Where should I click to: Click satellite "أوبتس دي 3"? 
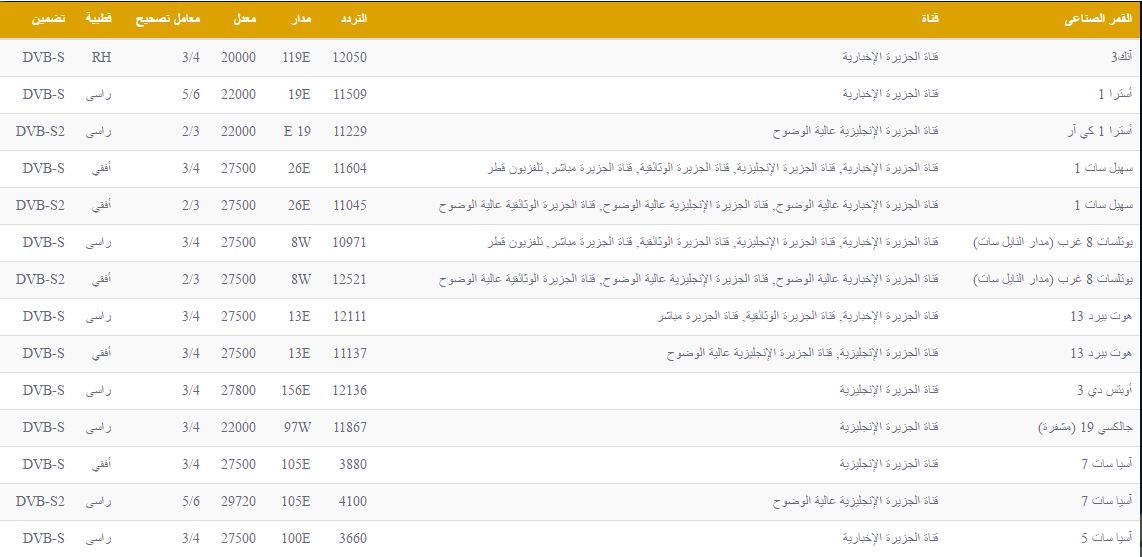[1106, 391]
